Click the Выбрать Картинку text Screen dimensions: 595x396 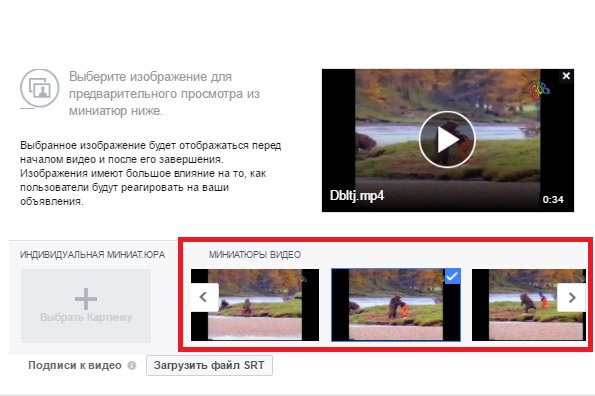pos(86,317)
